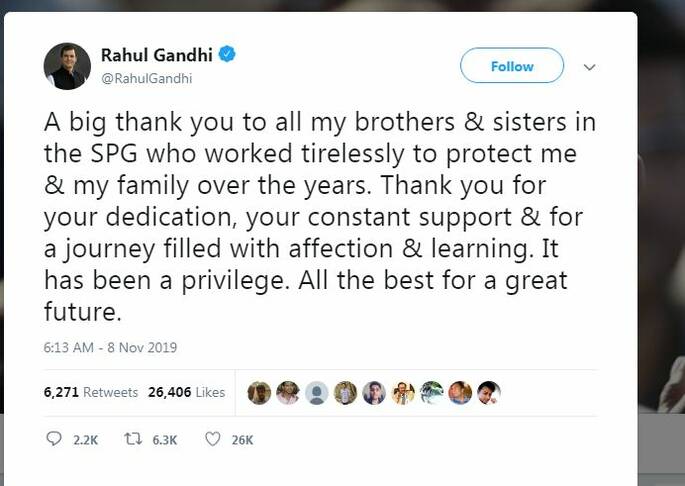
Task: Open Rahul Gandhi's profile picture
Action: pyautogui.click(x=67, y=66)
